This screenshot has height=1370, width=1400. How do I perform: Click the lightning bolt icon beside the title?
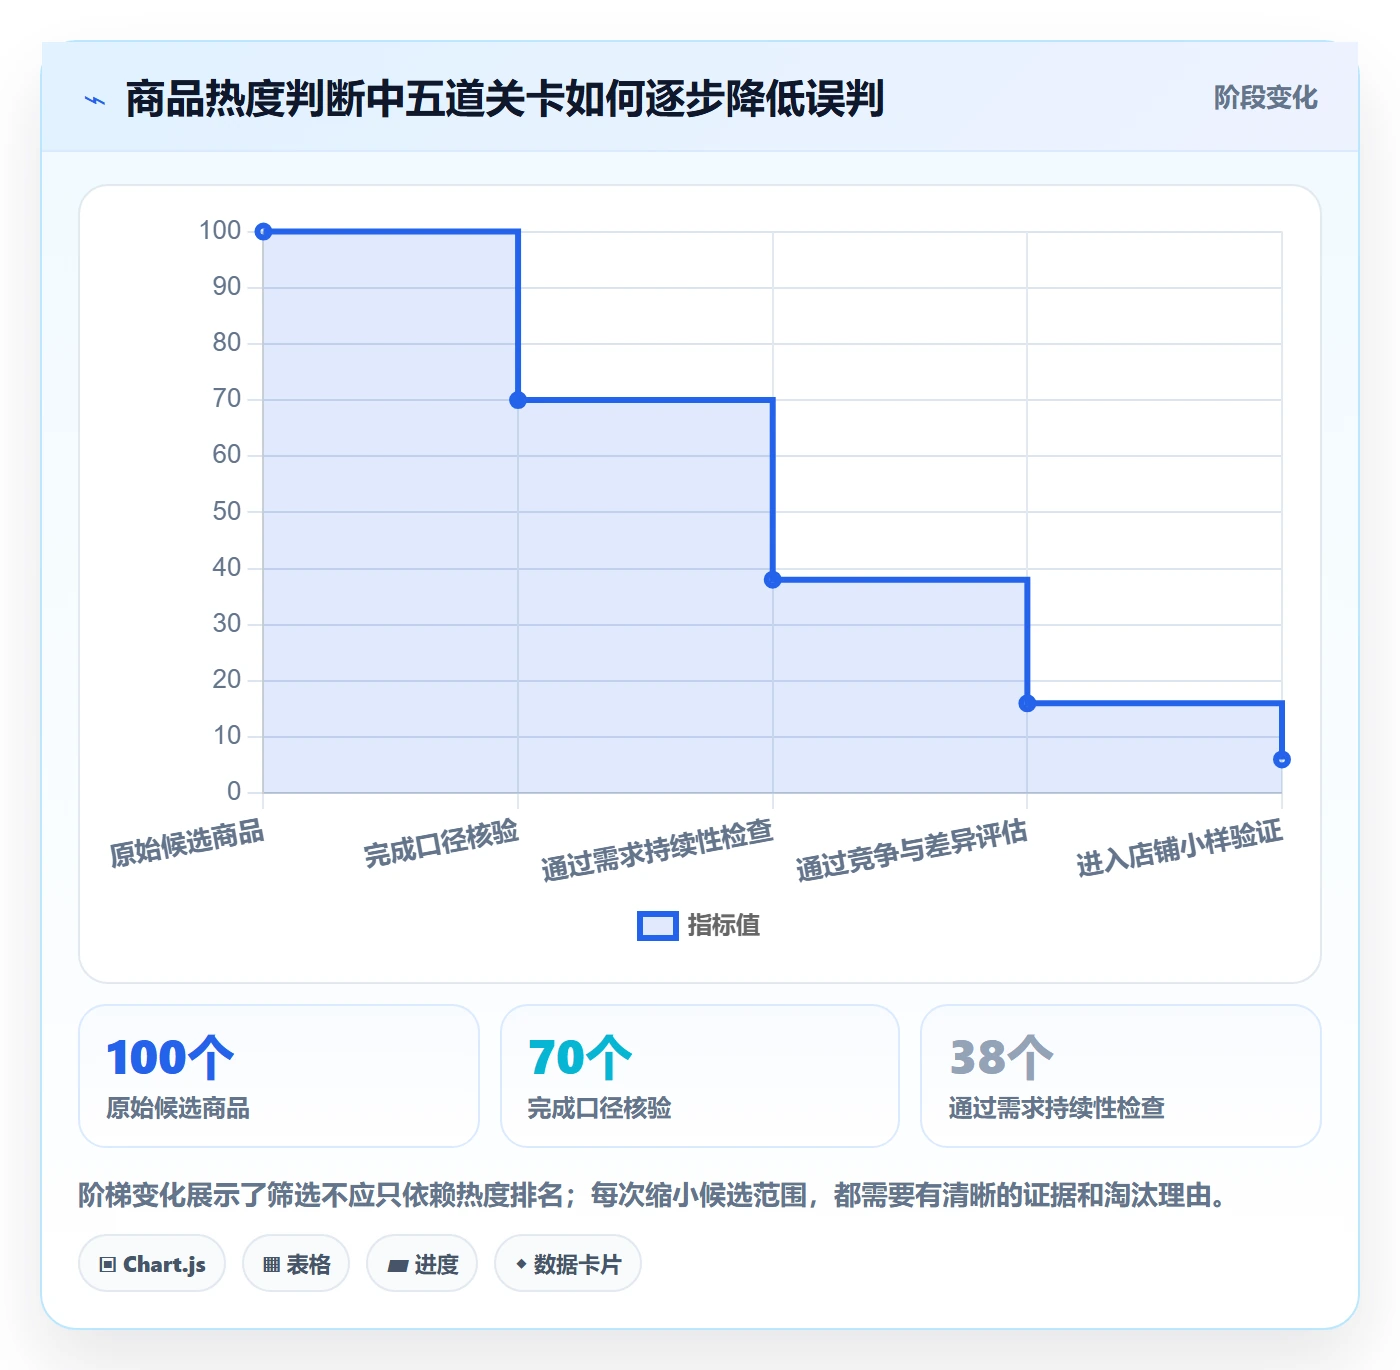coord(95,100)
